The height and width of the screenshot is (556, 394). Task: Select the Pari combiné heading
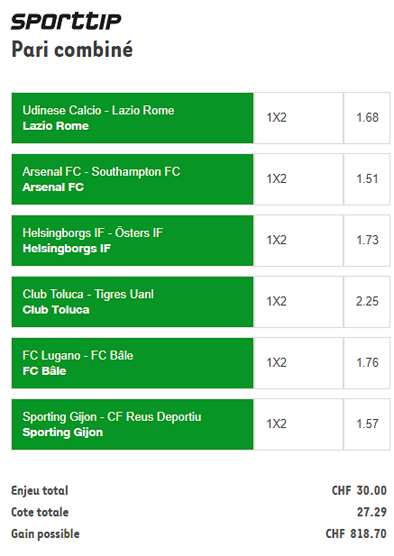click(72, 49)
